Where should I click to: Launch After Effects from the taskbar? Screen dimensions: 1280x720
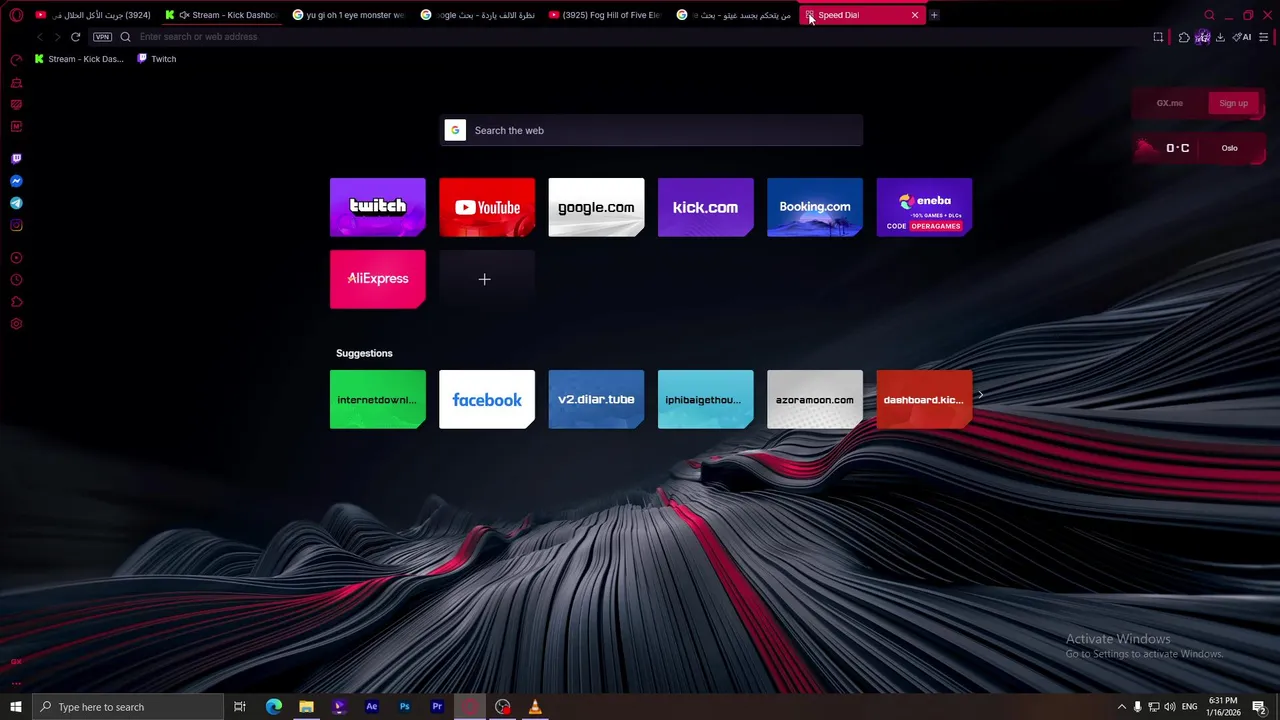tap(372, 707)
